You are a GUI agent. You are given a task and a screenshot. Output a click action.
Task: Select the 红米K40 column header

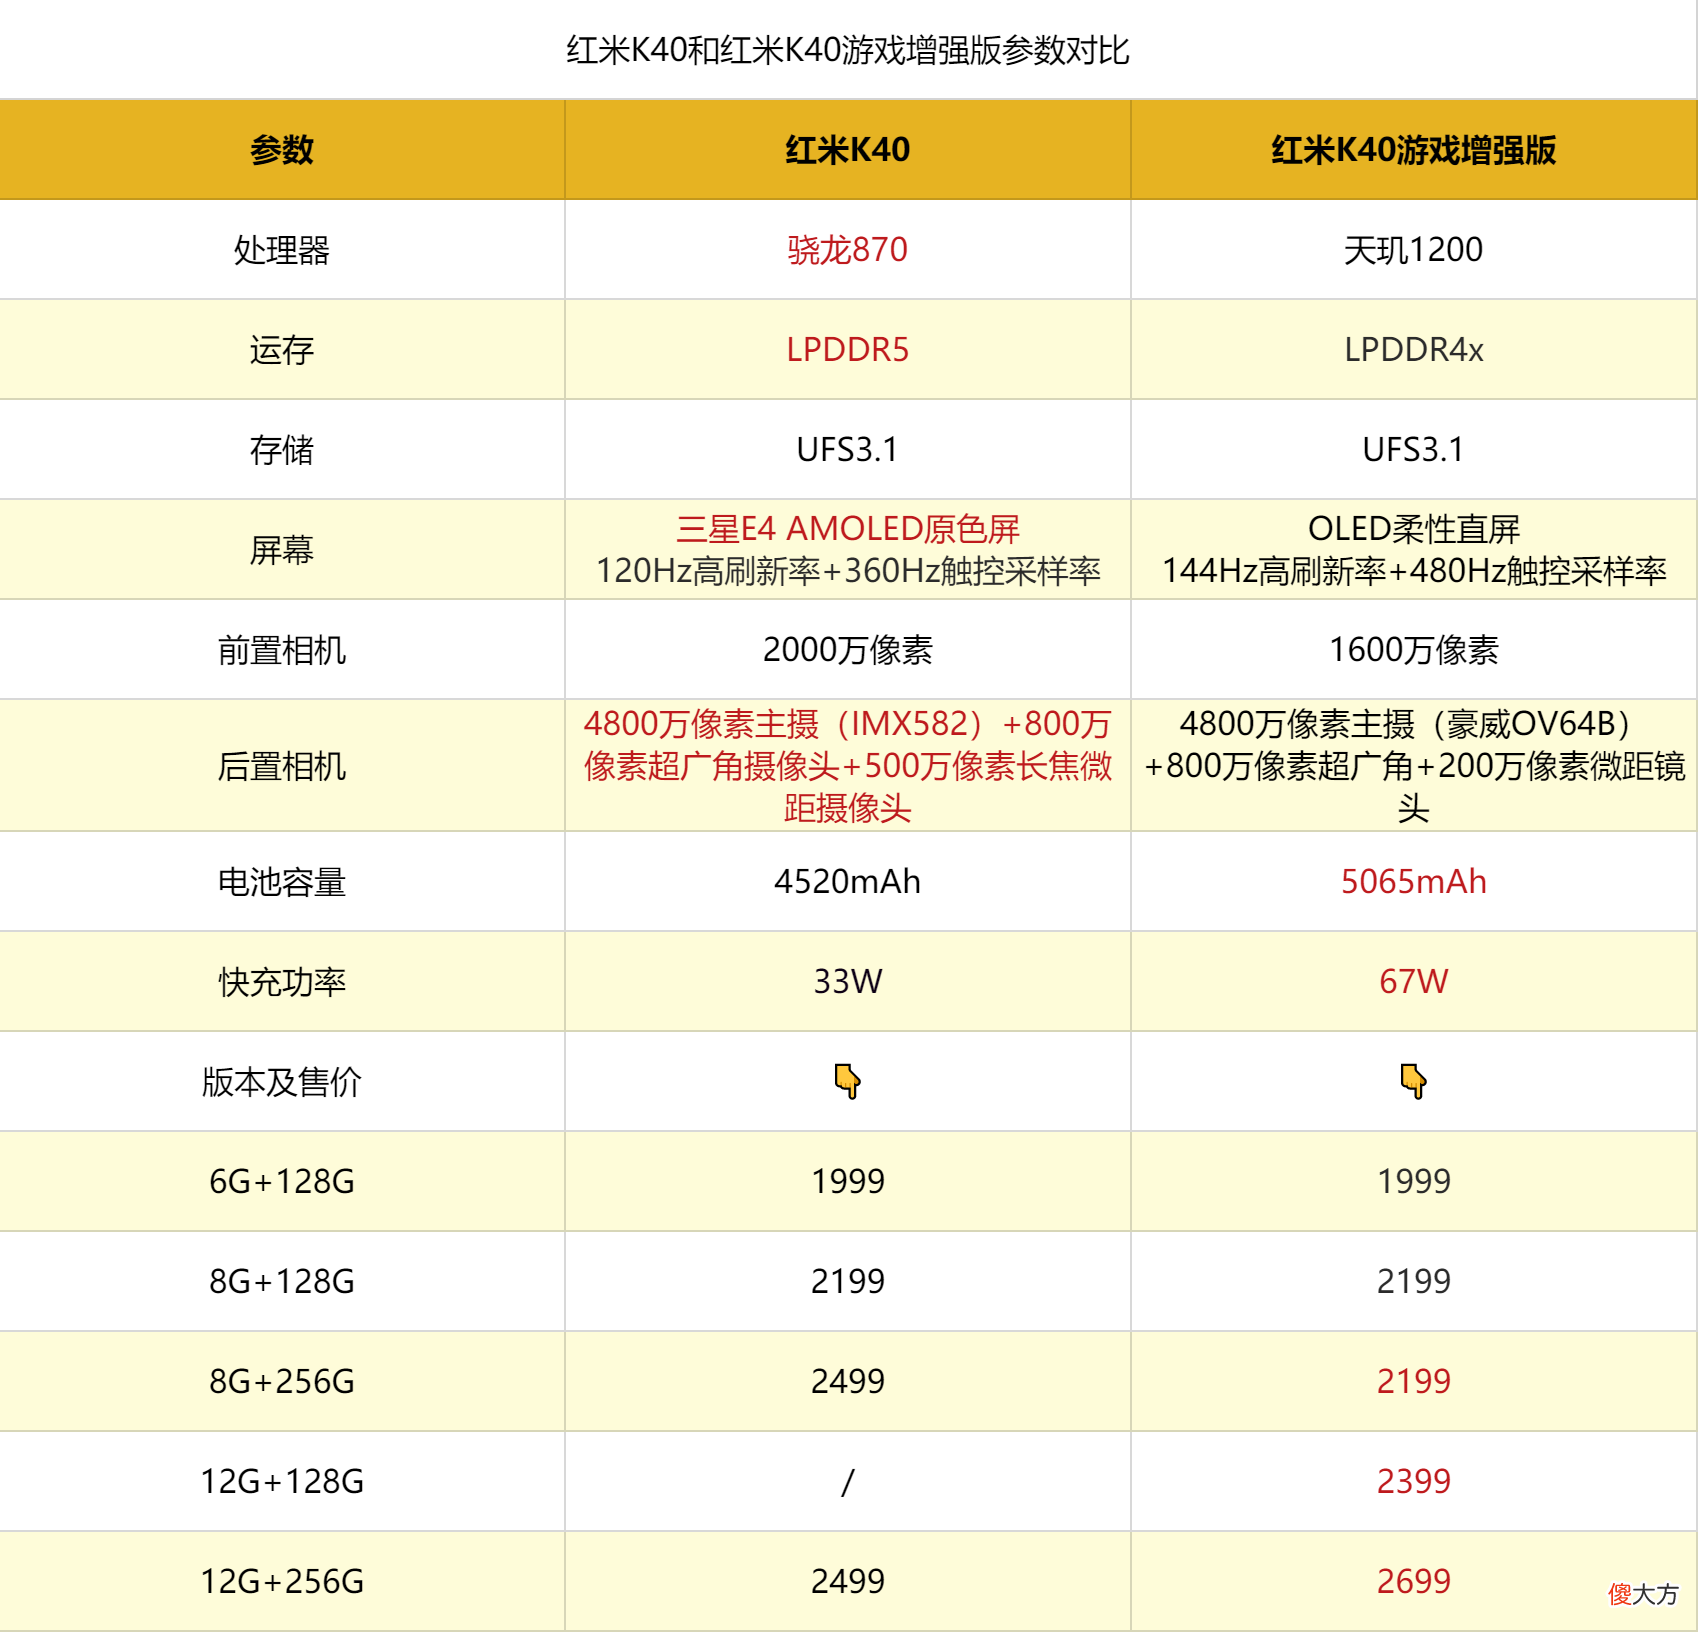point(847,150)
